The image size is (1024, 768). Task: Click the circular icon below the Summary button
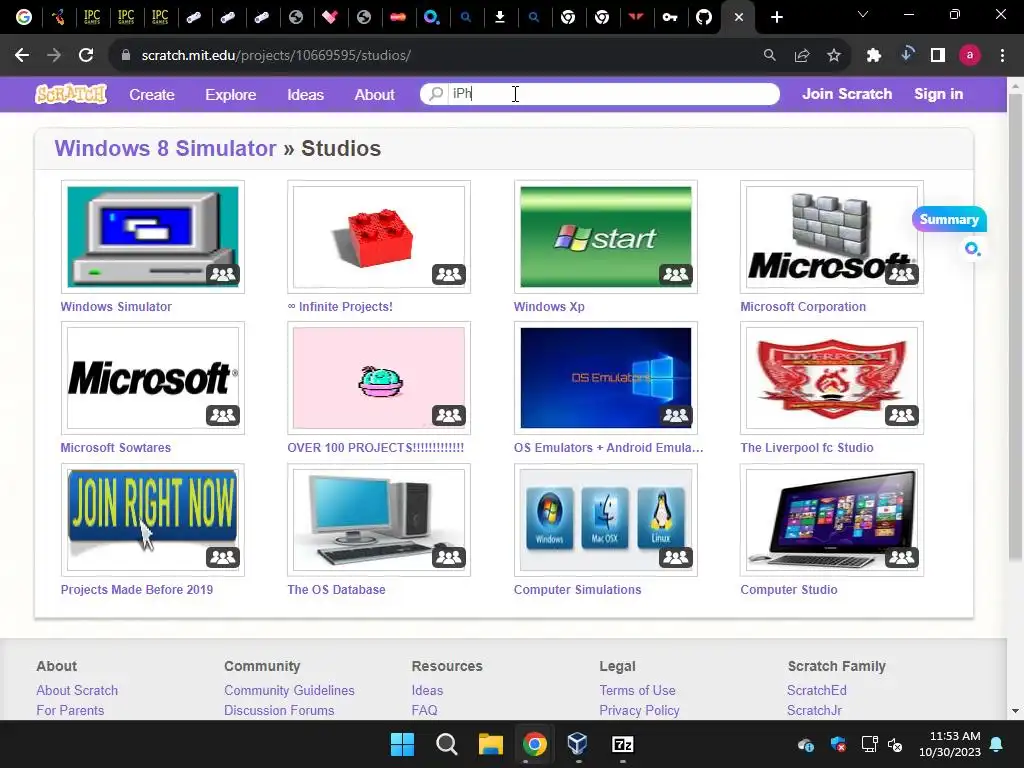pyautogui.click(x=972, y=249)
